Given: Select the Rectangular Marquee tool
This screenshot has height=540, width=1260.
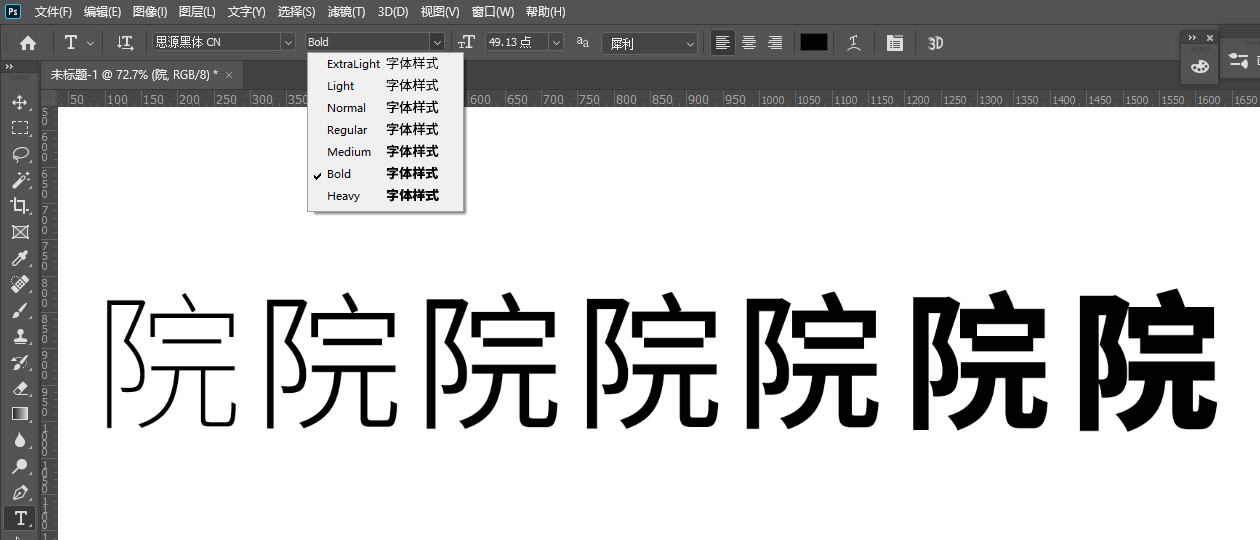Looking at the screenshot, I should (x=20, y=128).
